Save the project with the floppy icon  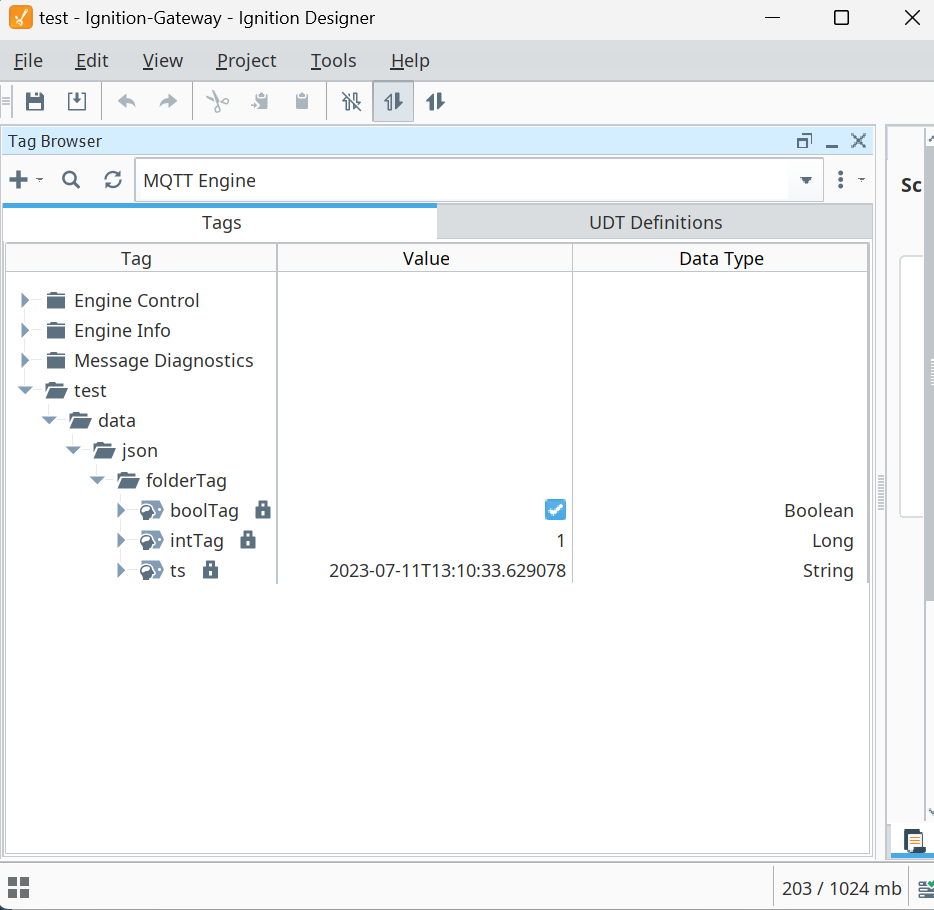35,101
